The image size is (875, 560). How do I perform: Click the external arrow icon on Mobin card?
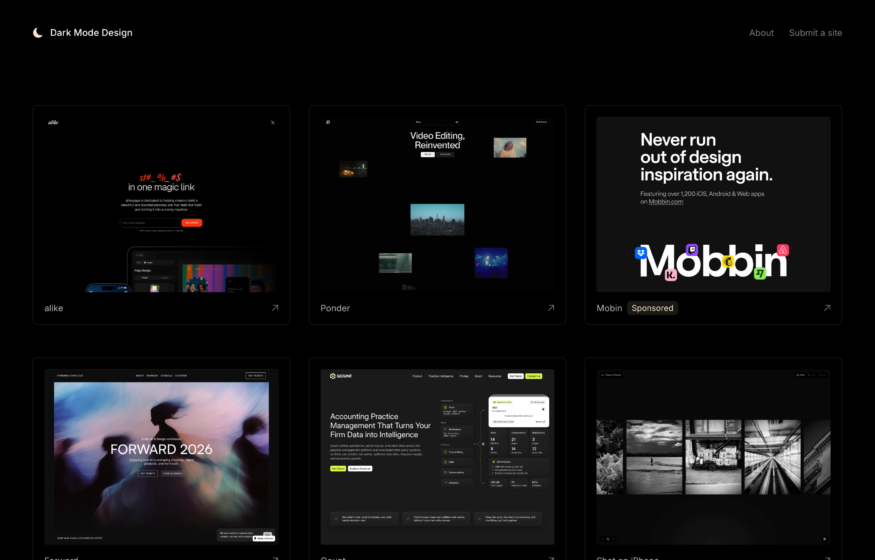coord(827,308)
